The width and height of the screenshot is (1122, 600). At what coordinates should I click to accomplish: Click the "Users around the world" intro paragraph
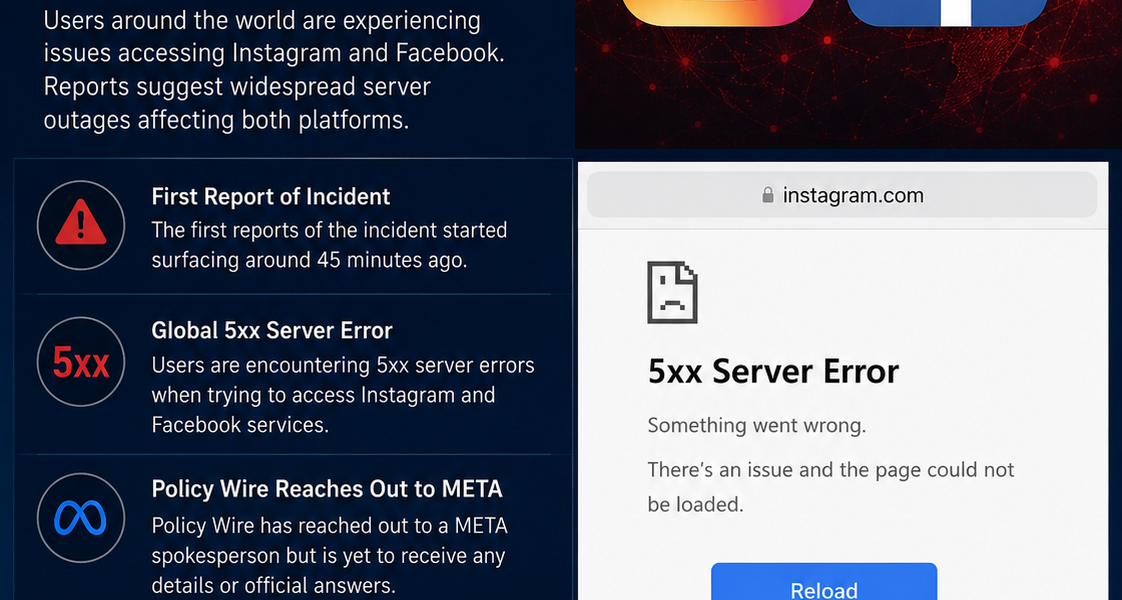pos(273,70)
